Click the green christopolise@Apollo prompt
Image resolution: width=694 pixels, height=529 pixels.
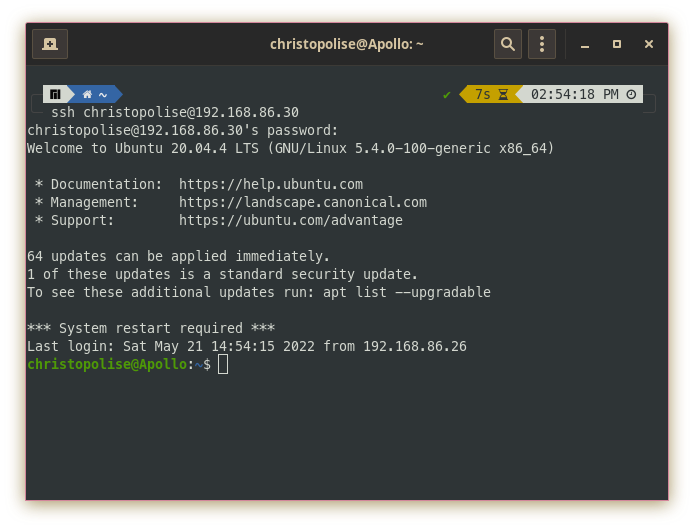click(x=107, y=364)
